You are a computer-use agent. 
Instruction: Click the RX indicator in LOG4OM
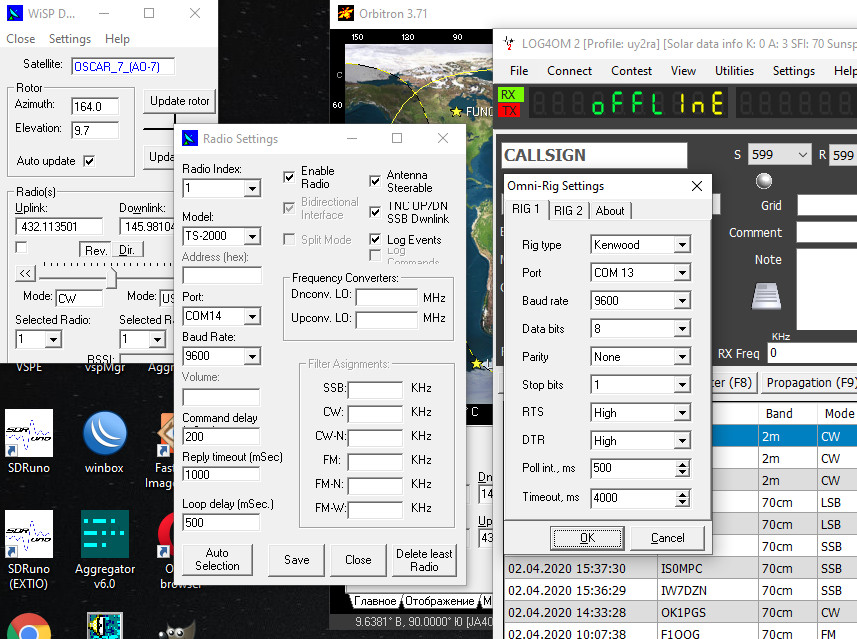[510, 95]
